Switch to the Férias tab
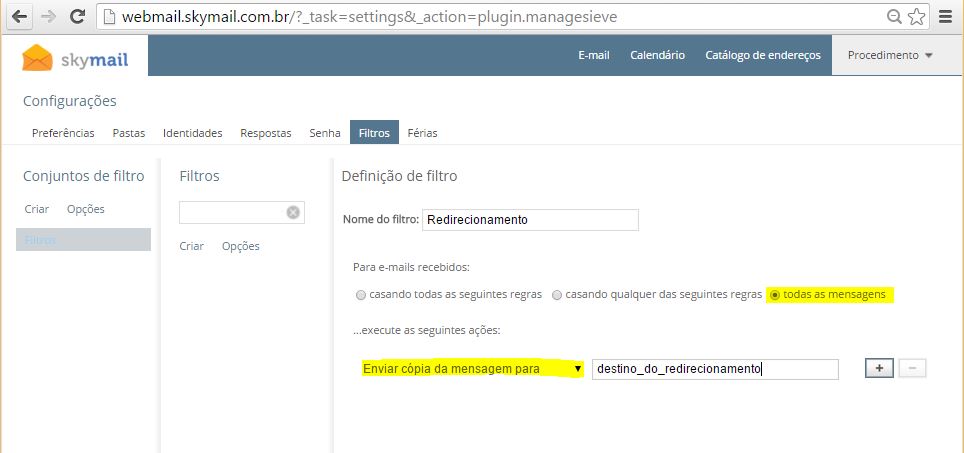The height and width of the screenshot is (453, 964). click(422, 133)
